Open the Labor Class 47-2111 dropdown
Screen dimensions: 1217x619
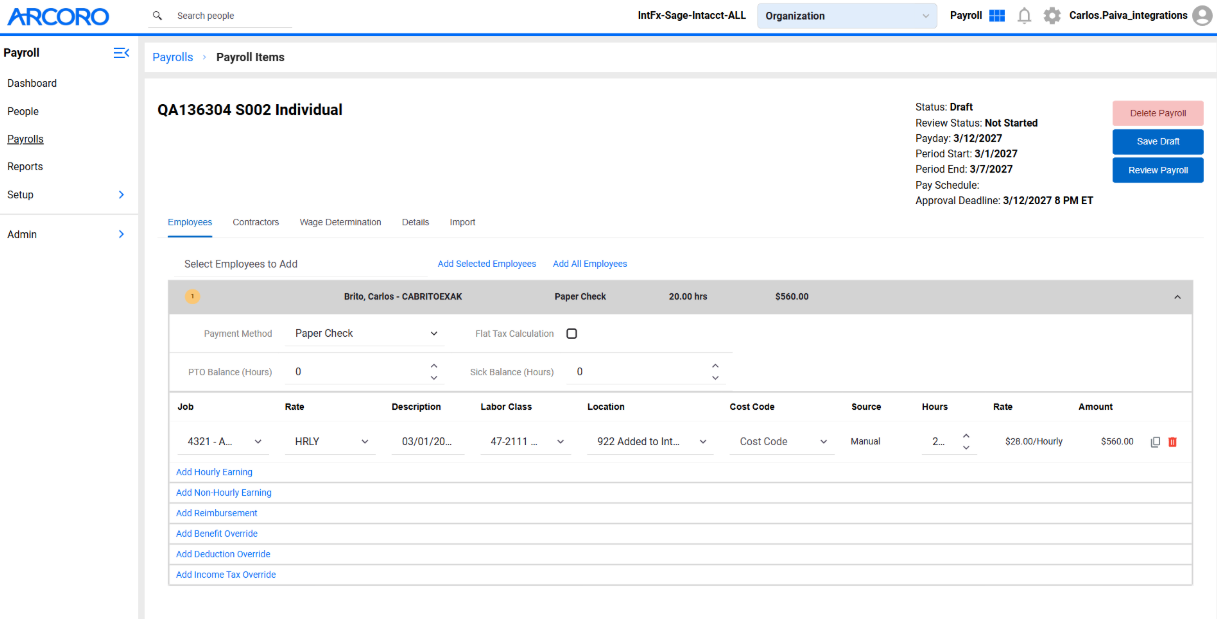[527, 441]
